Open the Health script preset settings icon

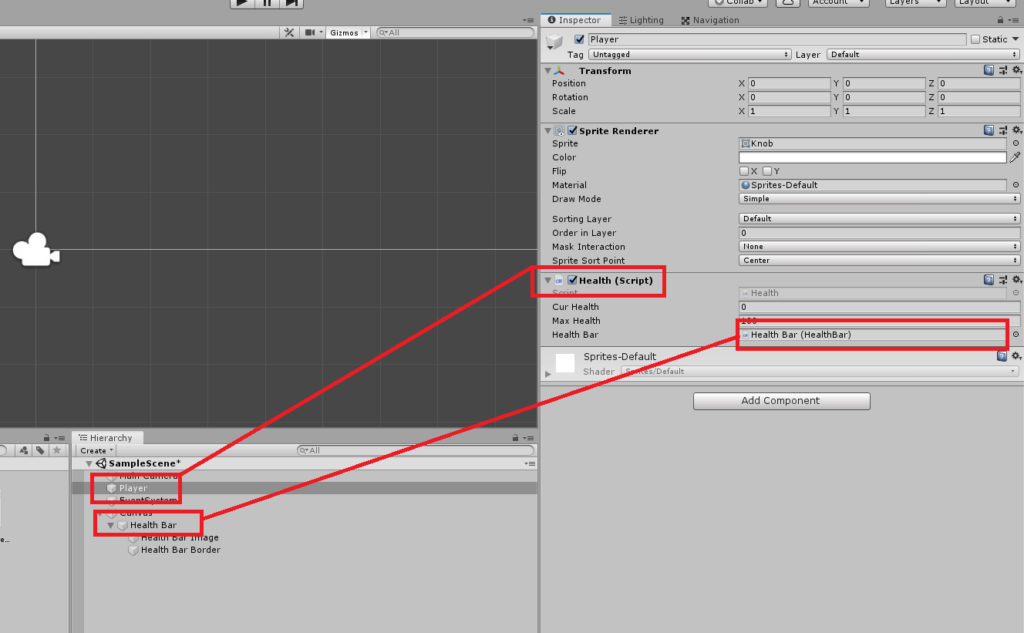pyautogui.click(x=1003, y=281)
